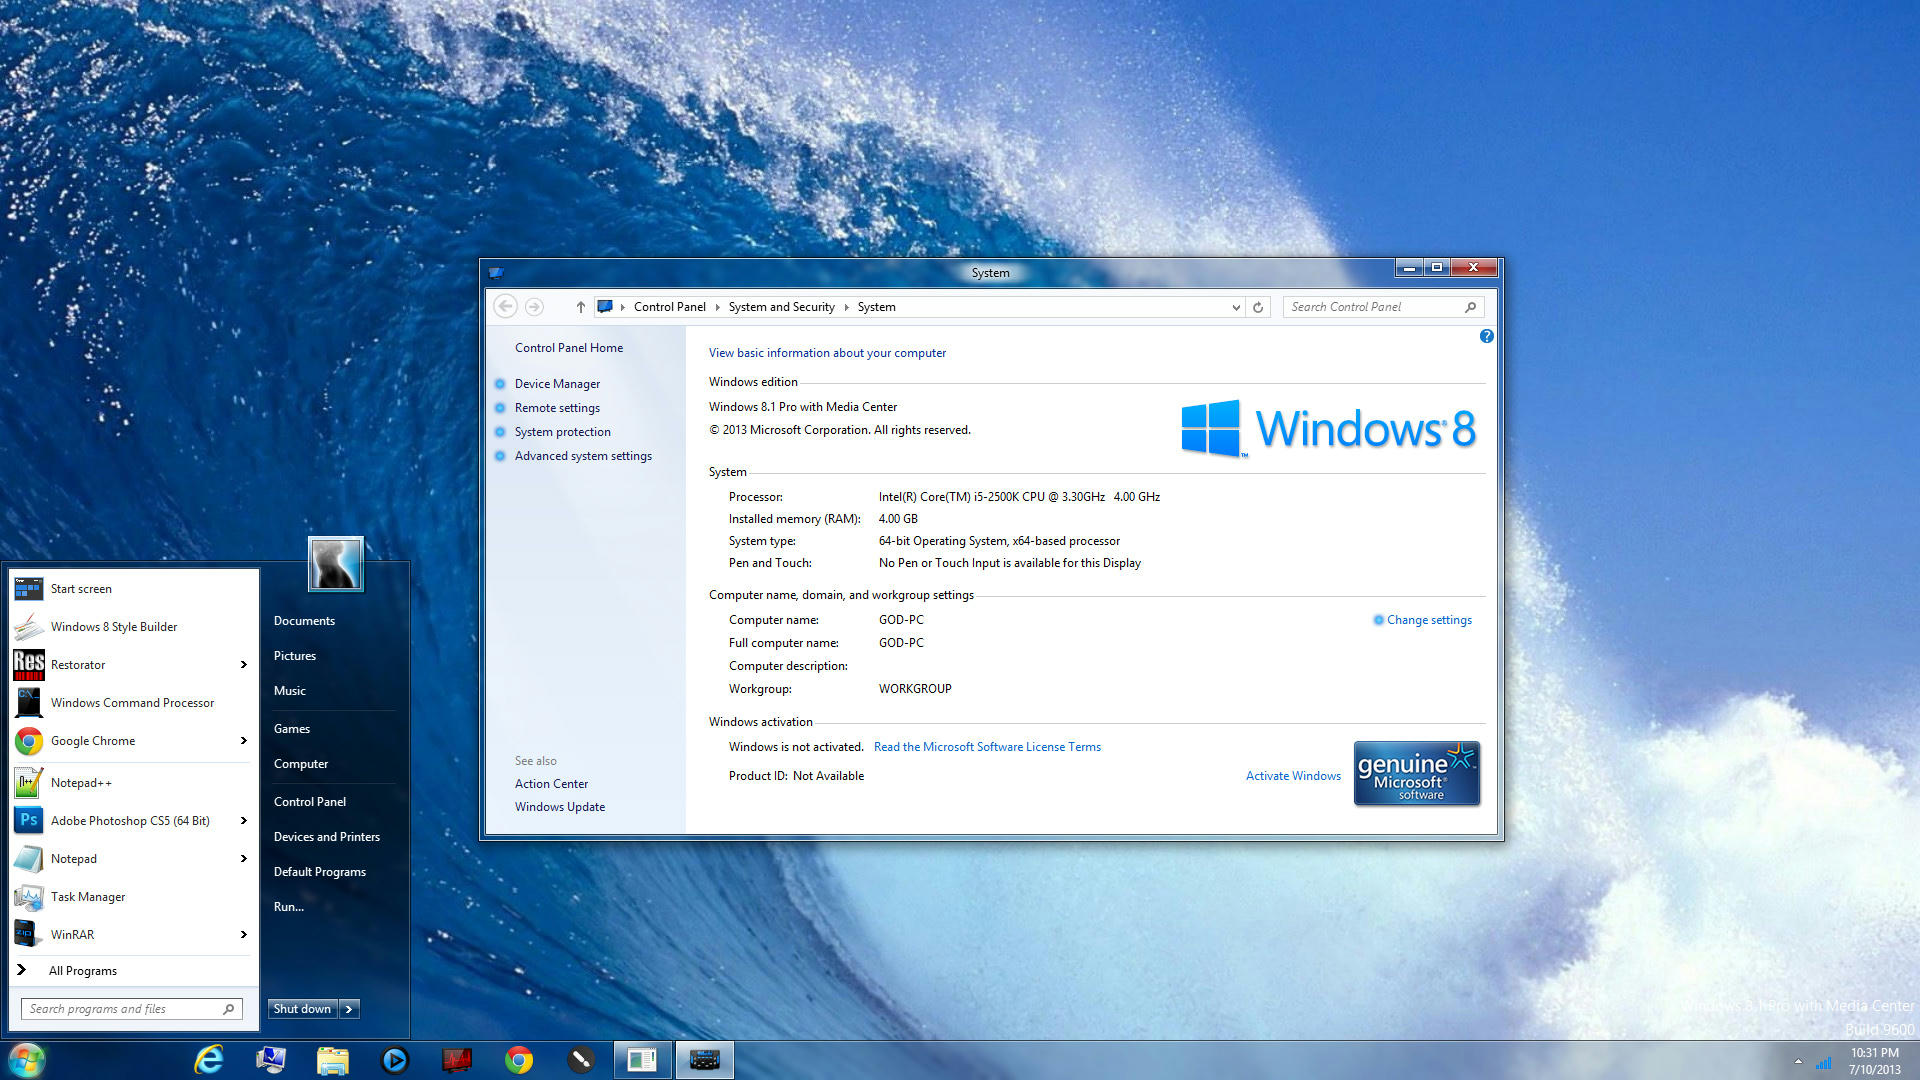Open the Shut down options arrow
The height and width of the screenshot is (1080, 1920).
coord(349,1009)
